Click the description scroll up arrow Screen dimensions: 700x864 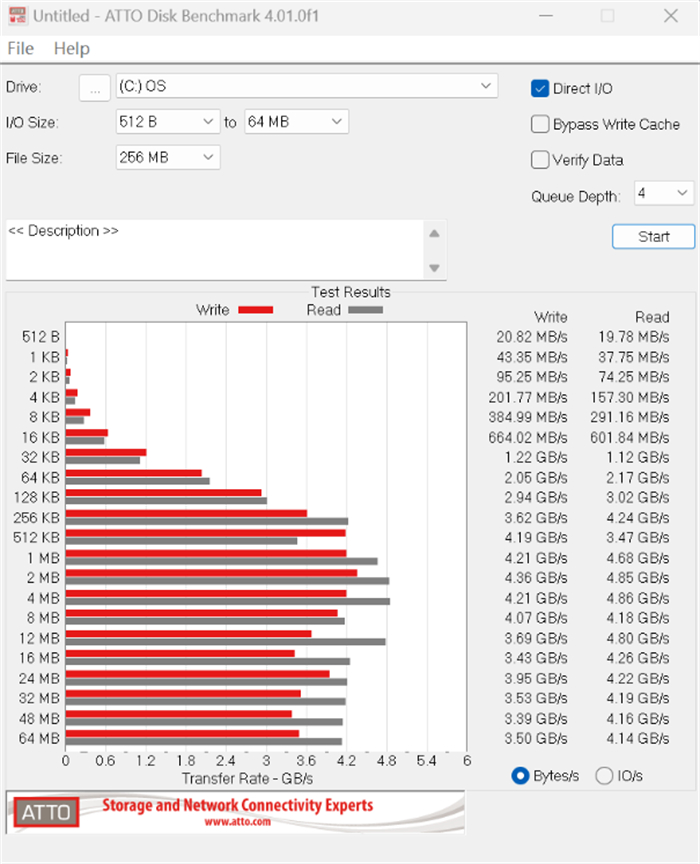tap(434, 234)
